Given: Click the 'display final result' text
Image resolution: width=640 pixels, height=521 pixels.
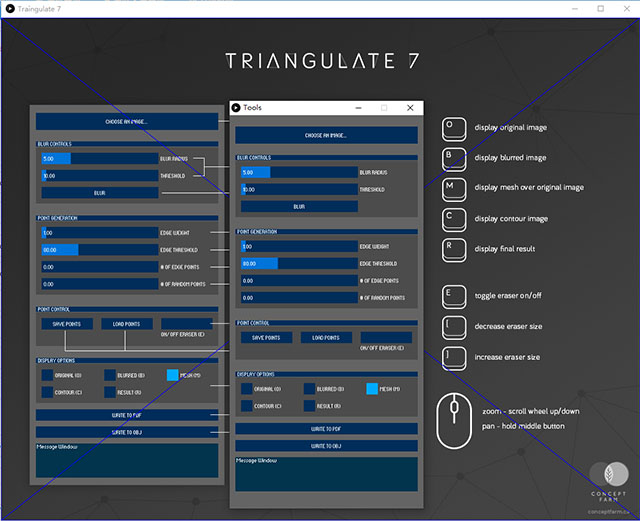Looking at the screenshot, I should click(504, 249).
